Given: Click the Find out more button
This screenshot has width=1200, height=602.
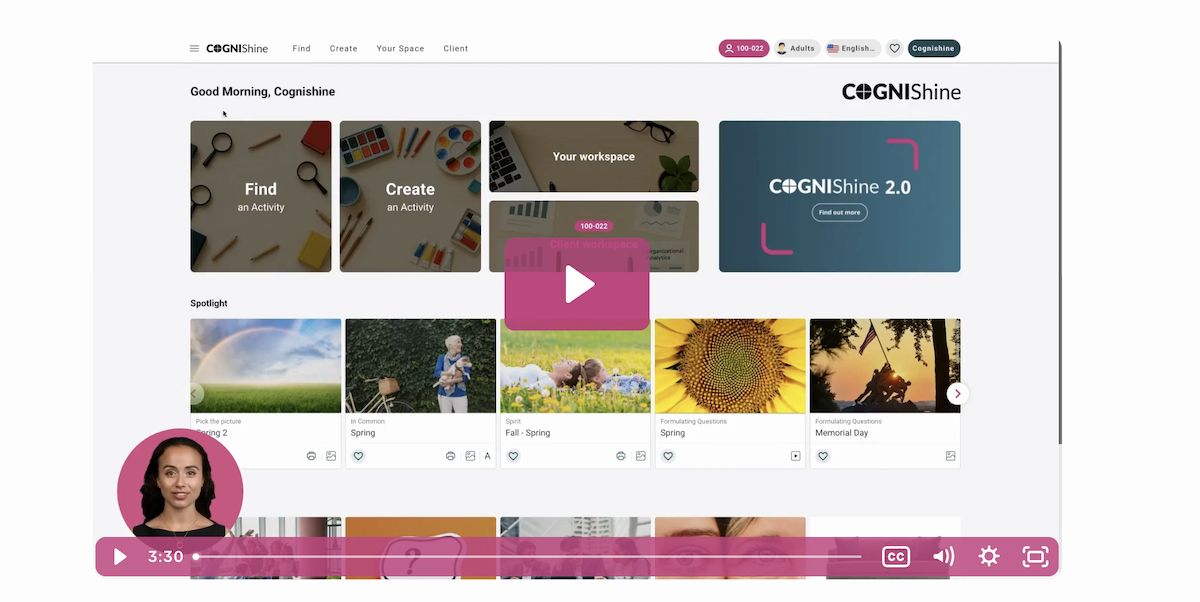Looking at the screenshot, I should click(840, 213).
